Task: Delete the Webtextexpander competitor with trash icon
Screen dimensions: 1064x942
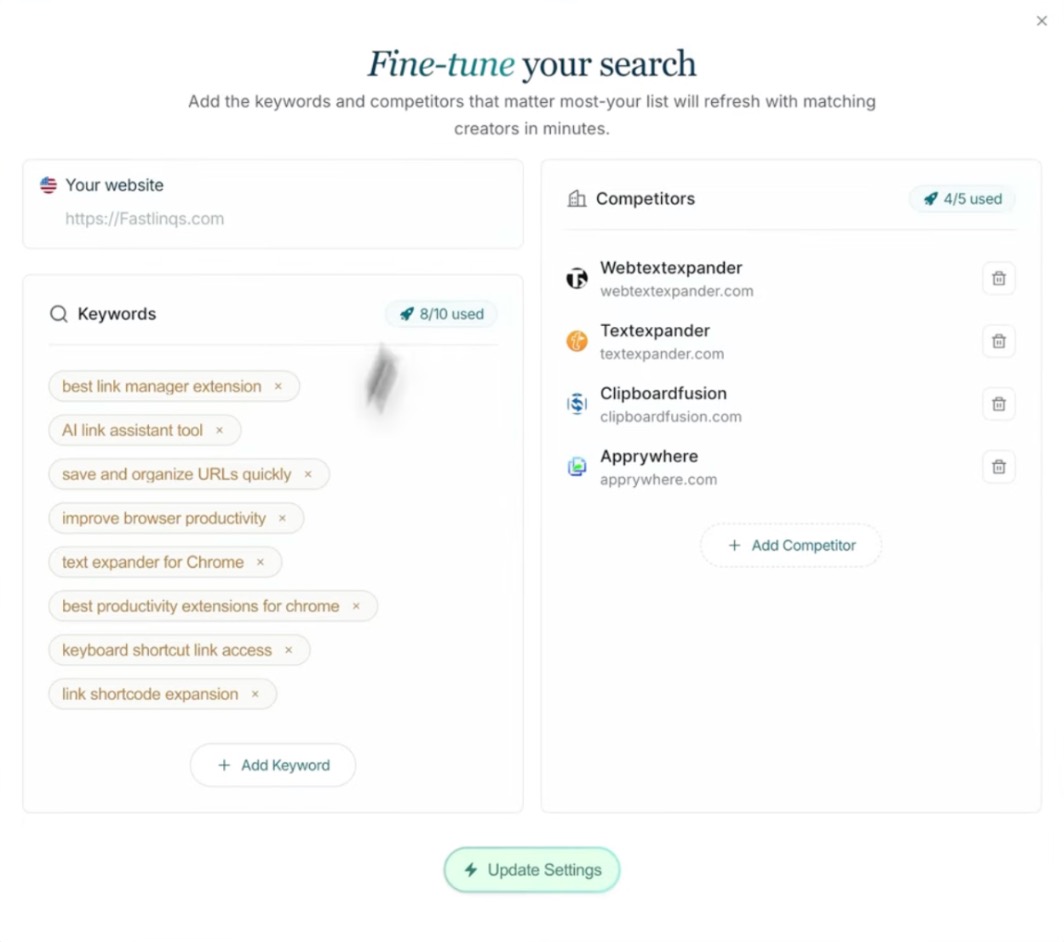Action: (x=998, y=279)
